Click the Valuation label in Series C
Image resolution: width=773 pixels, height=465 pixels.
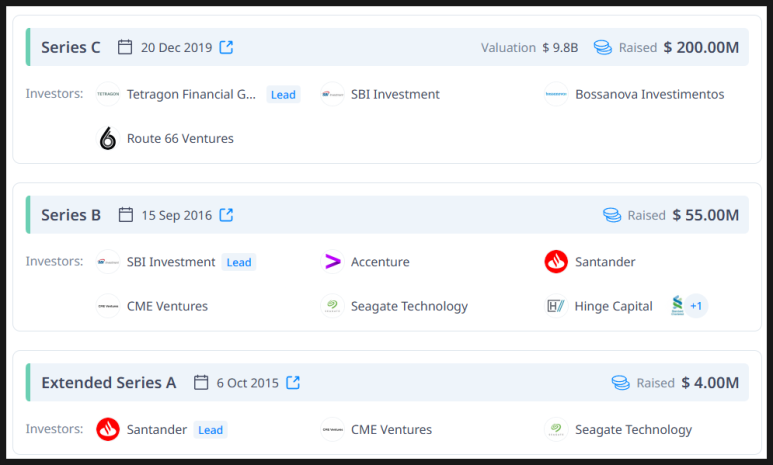point(508,48)
